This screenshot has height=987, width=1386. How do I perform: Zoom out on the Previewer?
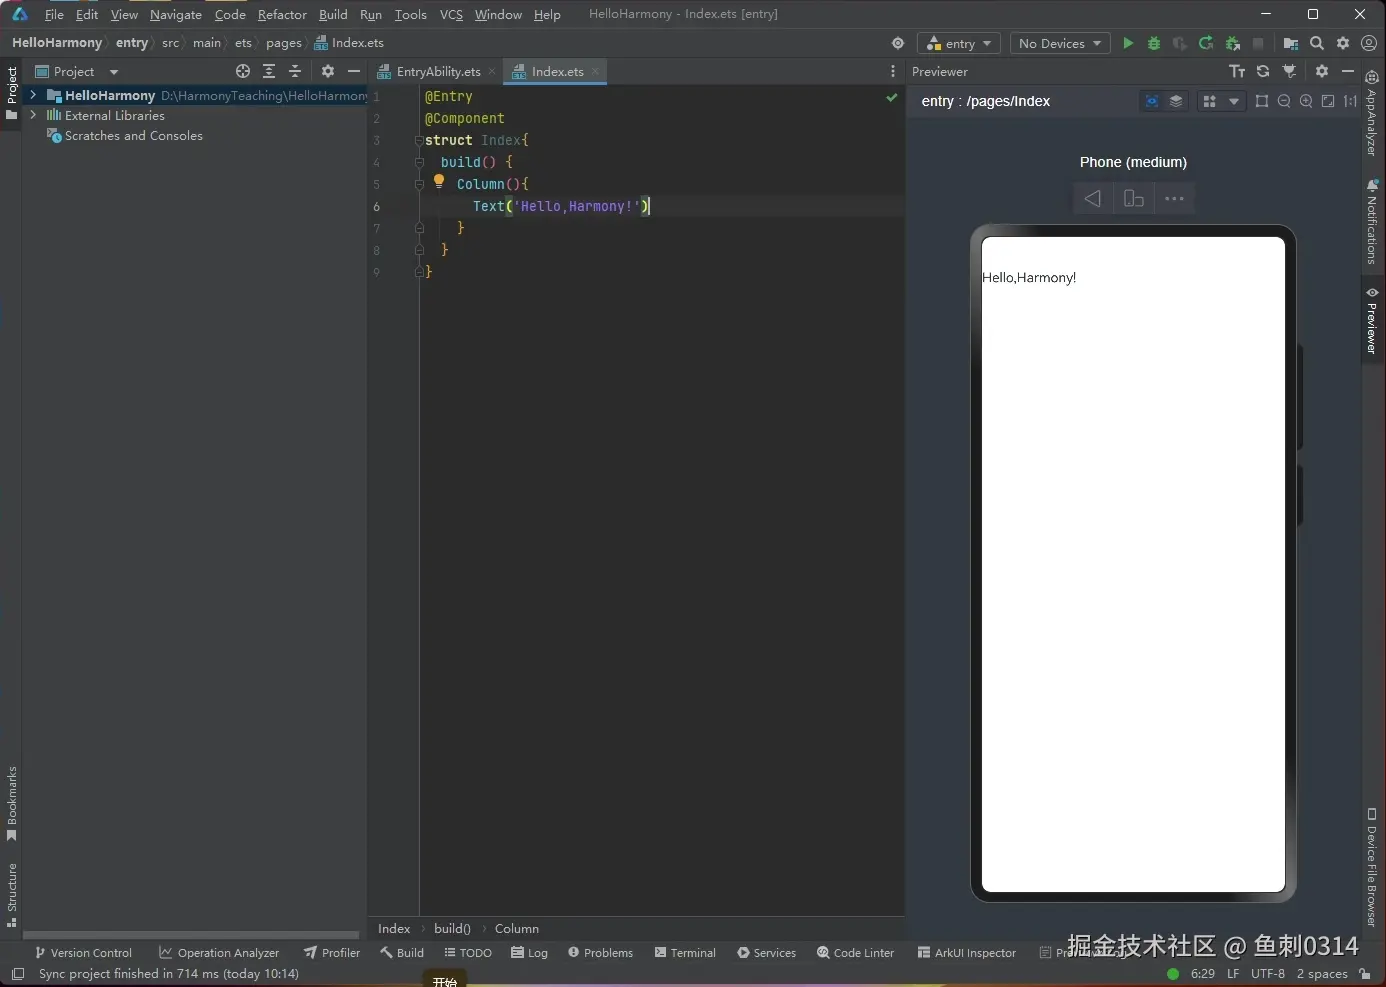click(1284, 101)
